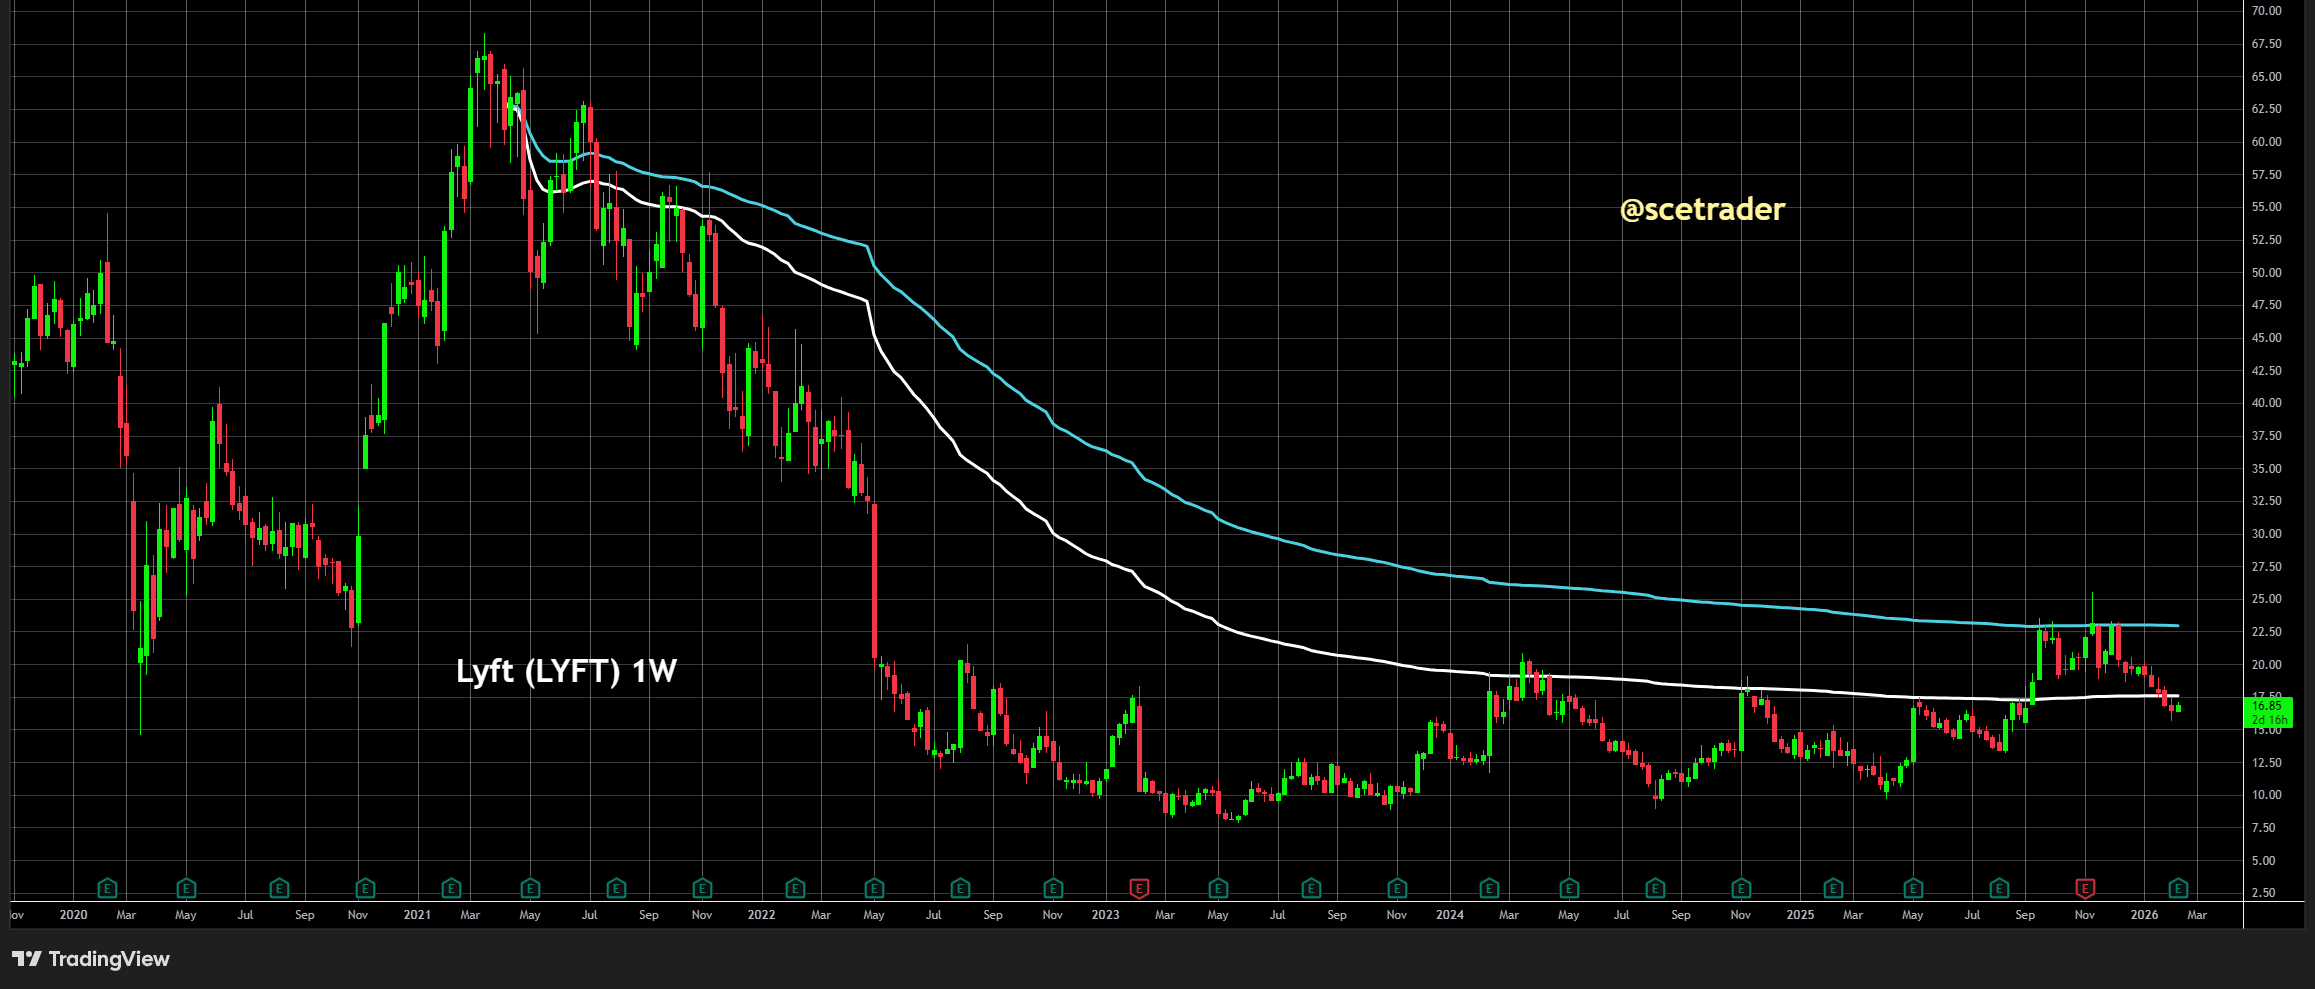Viewport: 2315px width, 989px height.
Task: Open the earnings marker at Nov 2024
Action: [1741, 888]
